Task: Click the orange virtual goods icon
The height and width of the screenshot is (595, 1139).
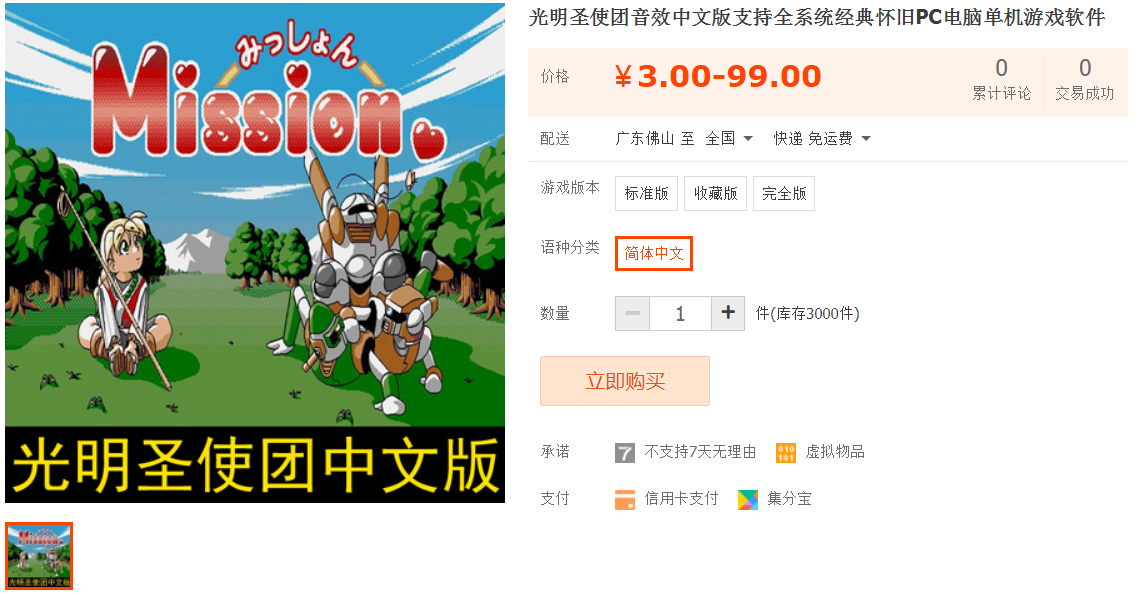Action: [x=785, y=453]
